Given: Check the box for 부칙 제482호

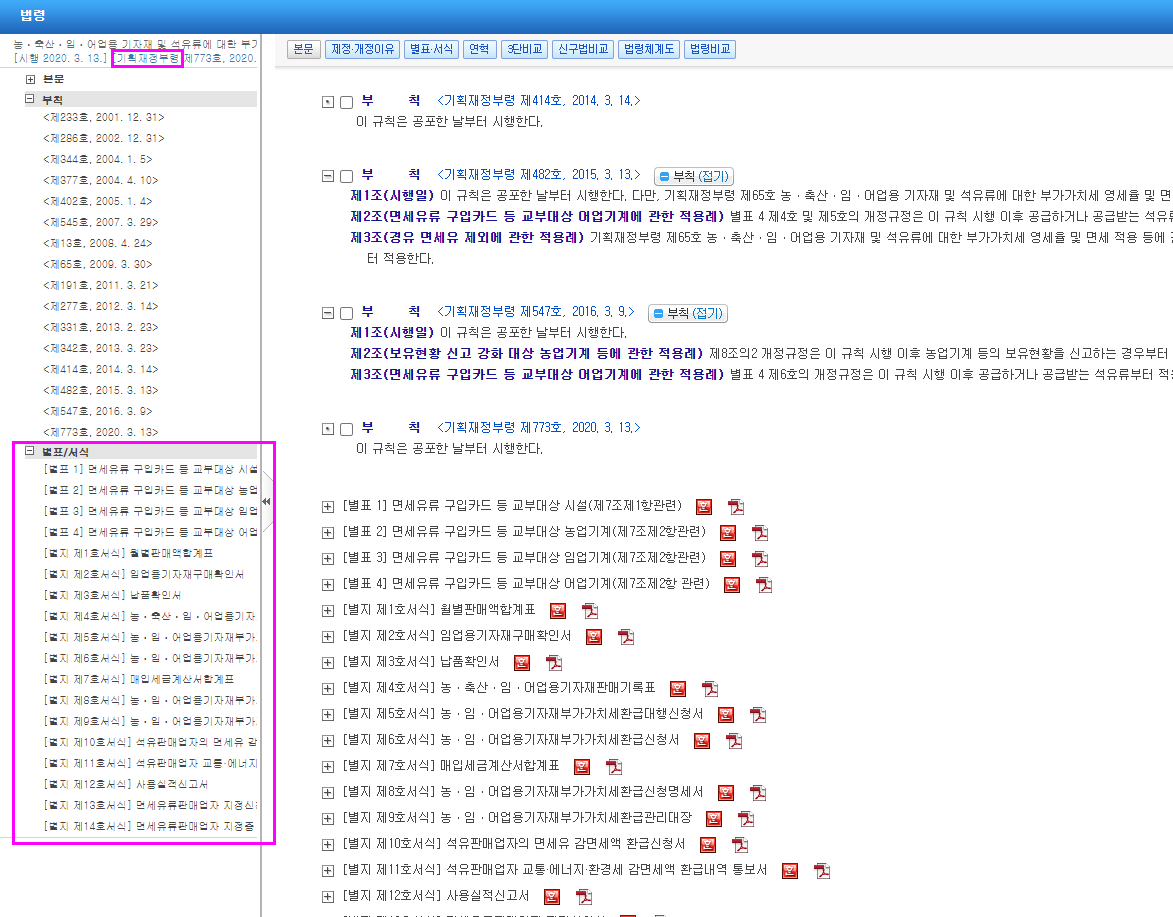Looking at the screenshot, I should click(x=346, y=177).
